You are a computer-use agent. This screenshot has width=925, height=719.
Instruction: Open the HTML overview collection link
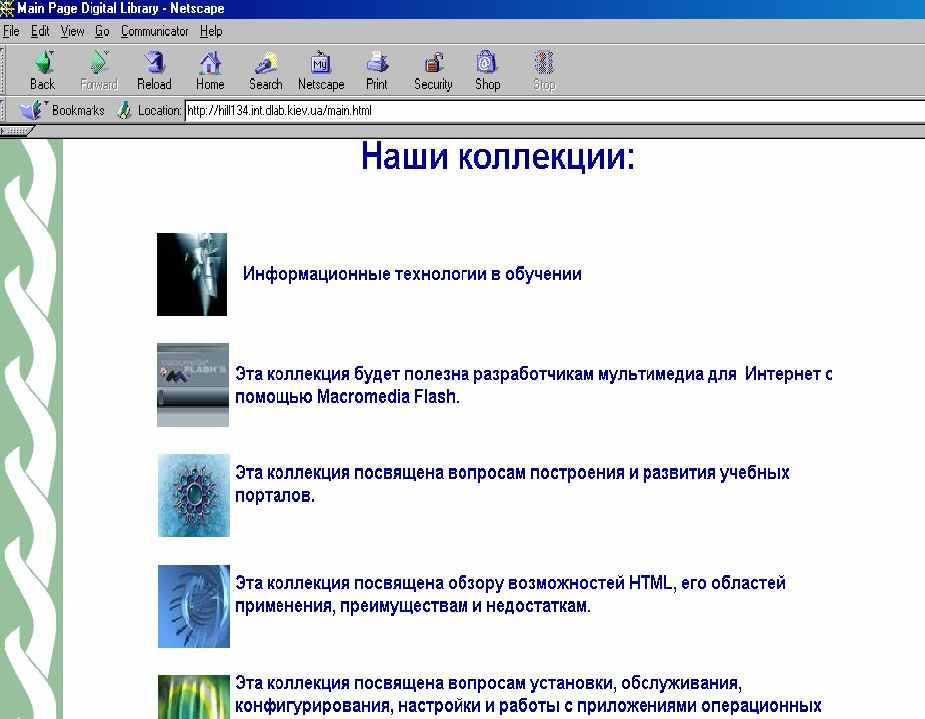[510, 594]
